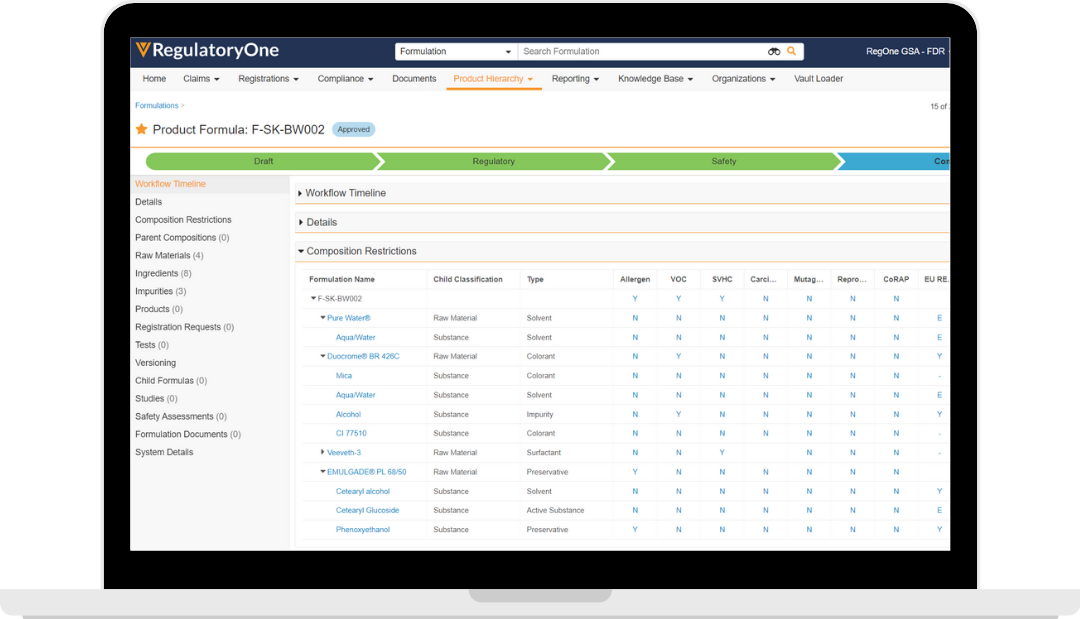1080x619 pixels.
Task: Select Tests (0) in the sidebar
Action: [x=152, y=345]
